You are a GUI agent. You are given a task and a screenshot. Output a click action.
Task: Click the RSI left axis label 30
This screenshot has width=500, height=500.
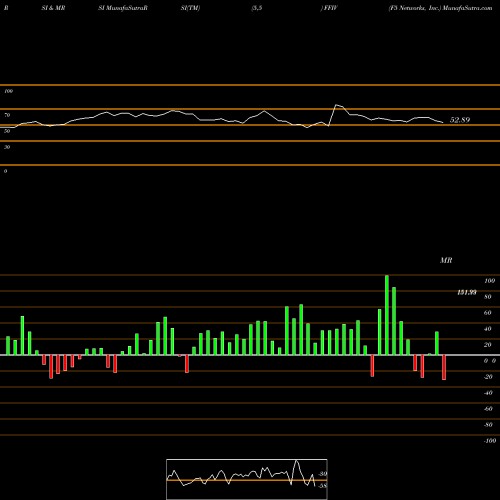7,147
